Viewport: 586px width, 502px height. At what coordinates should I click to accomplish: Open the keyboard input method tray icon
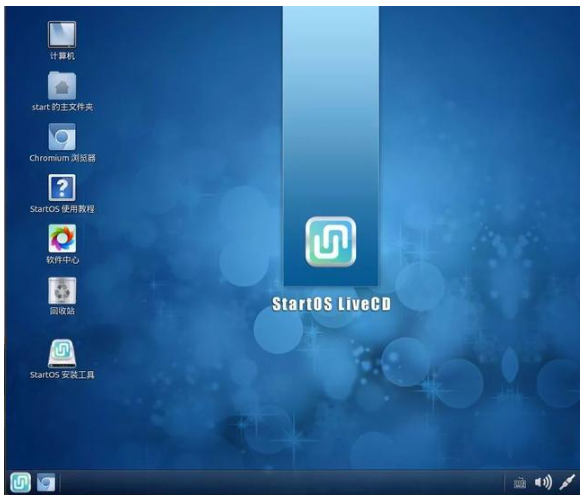click(x=520, y=483)
